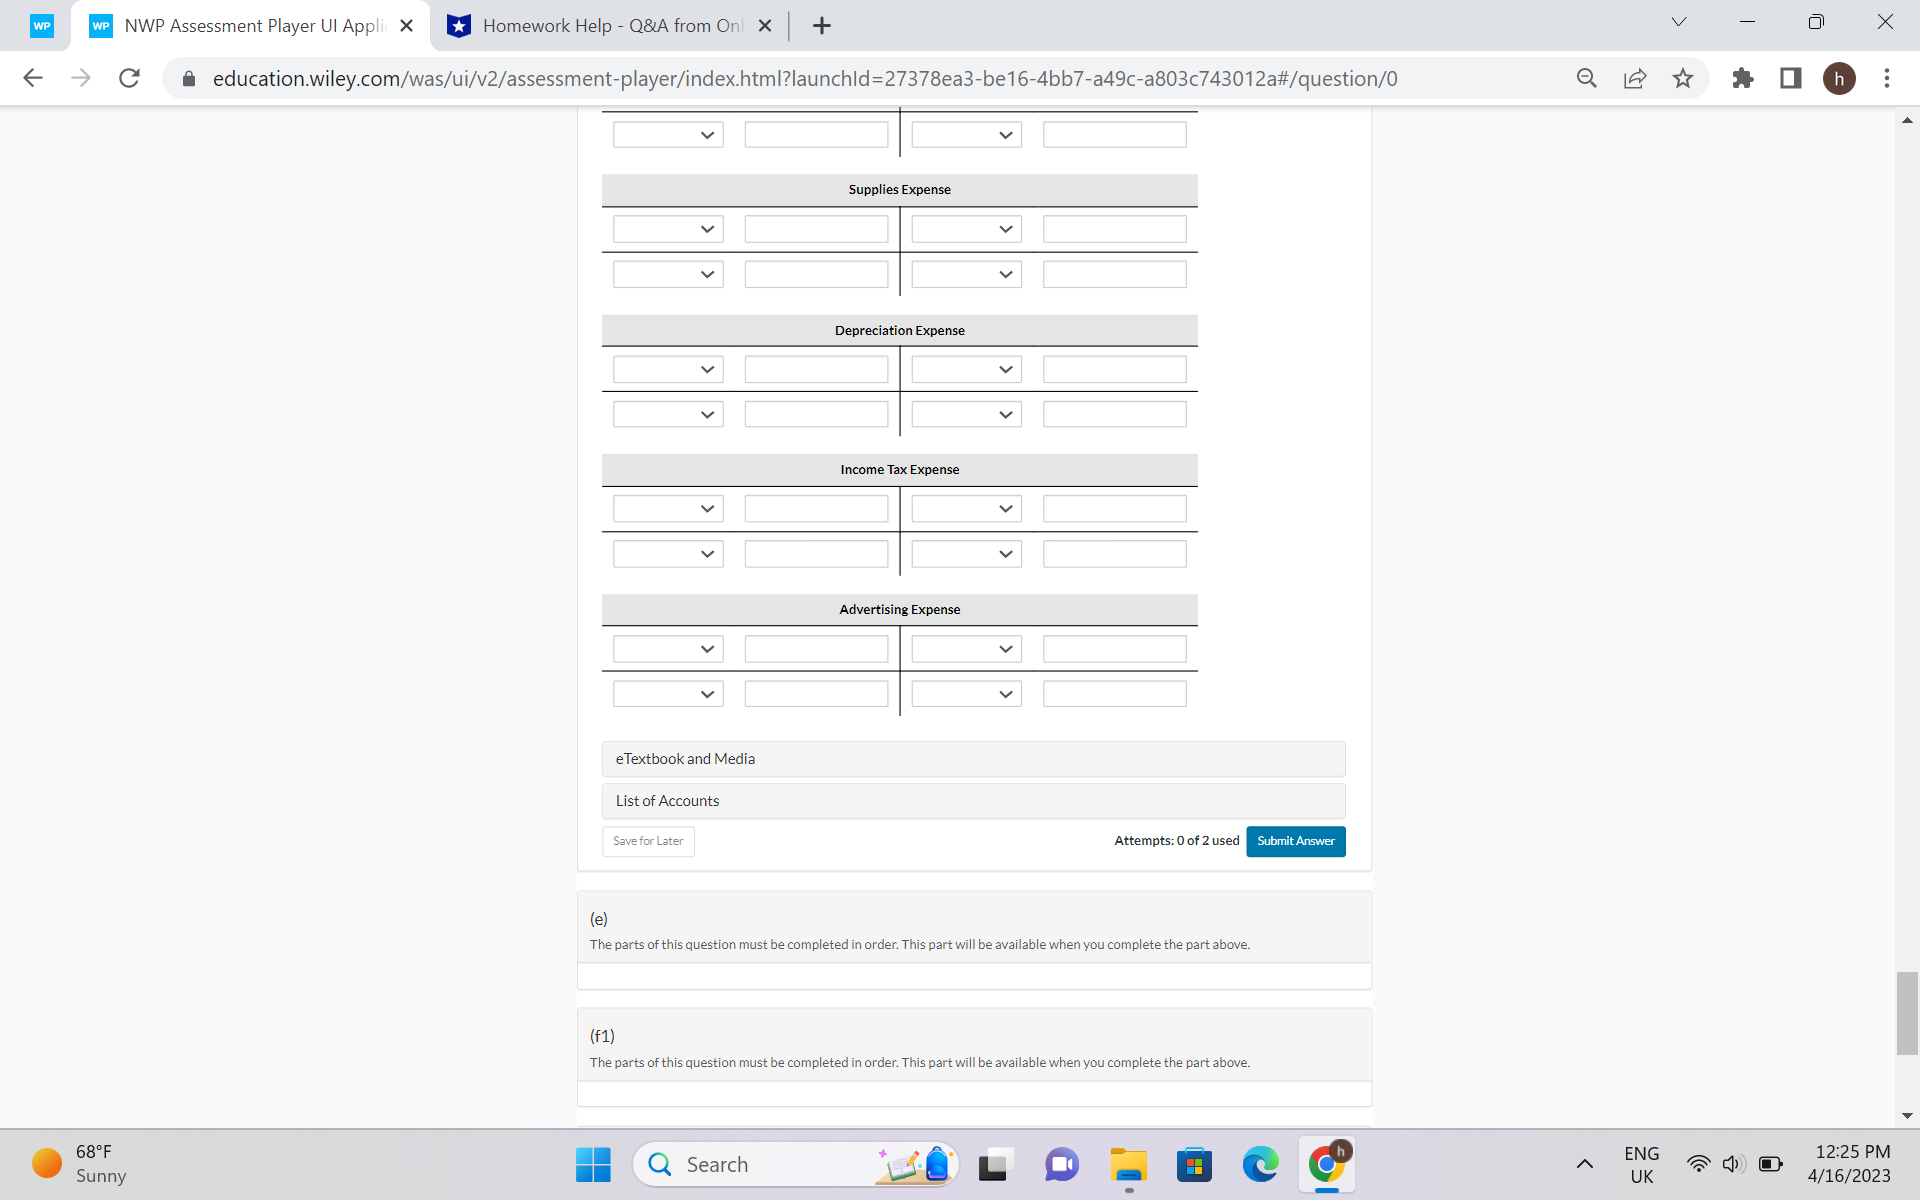Viewport: 1920px width, 1200px height.
Task: Open the Windows Start menu
Action: (x=592, y=1164)
